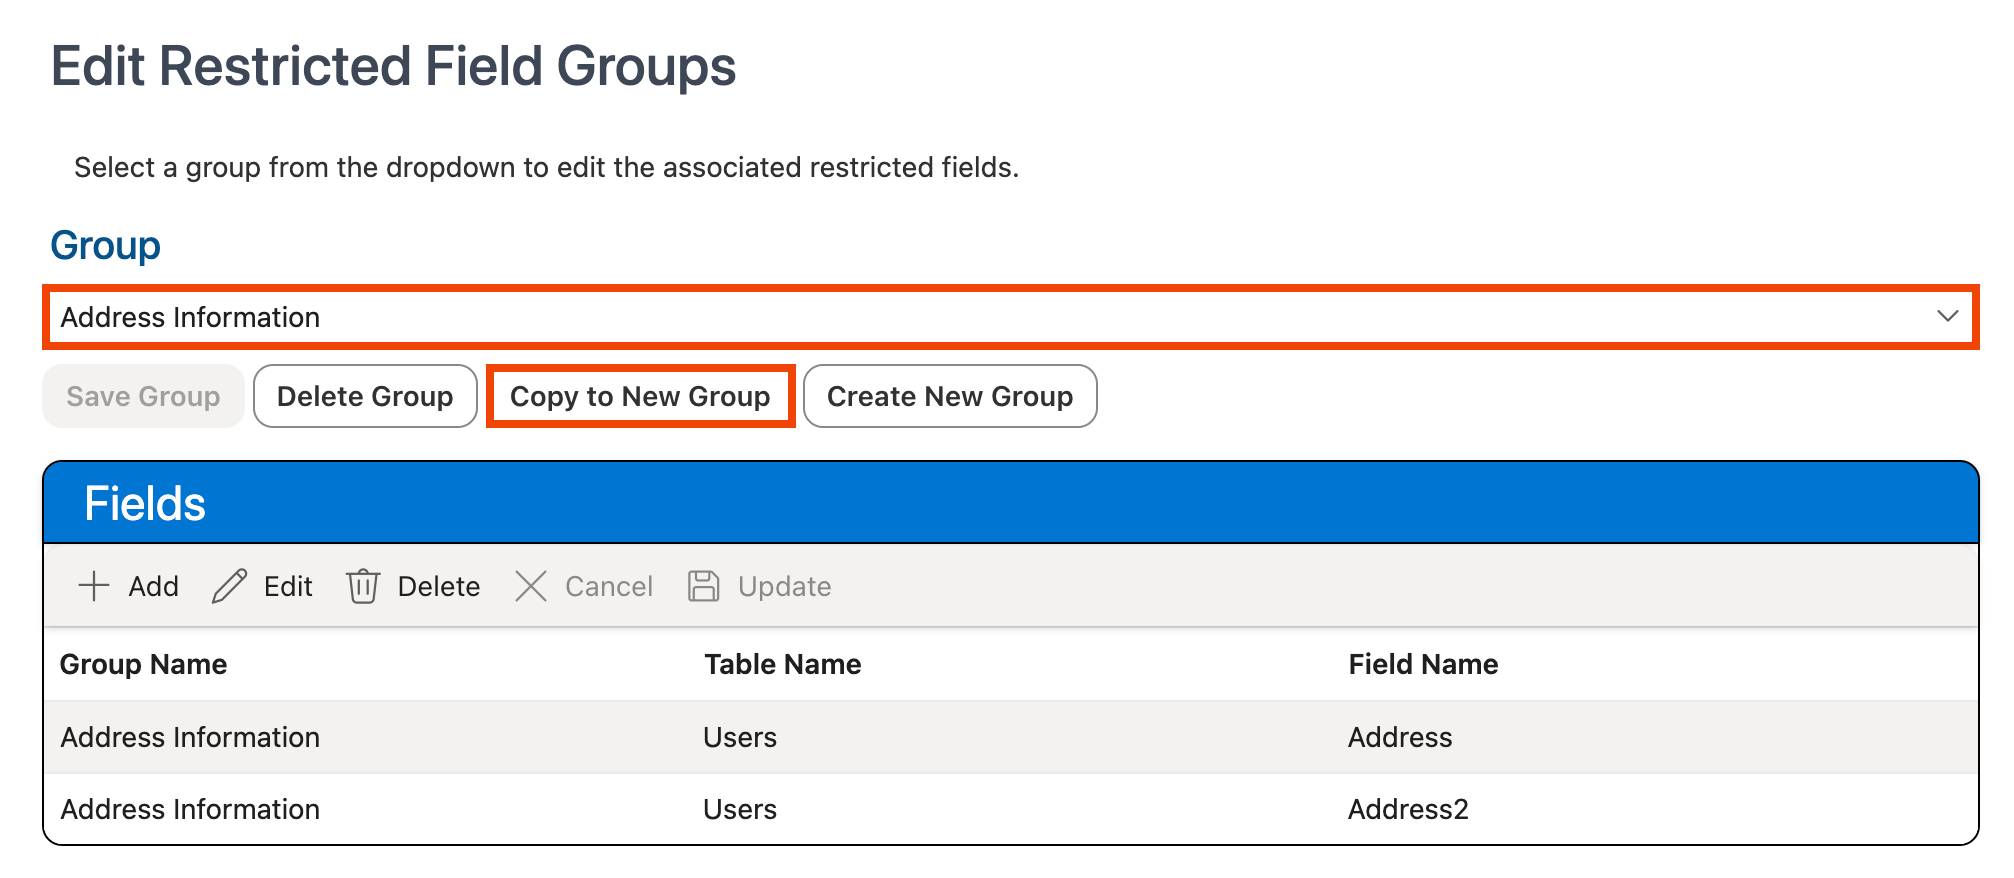Click Copy to New Group button
This screenshot has height=878, width=2014.
[640, 396]
